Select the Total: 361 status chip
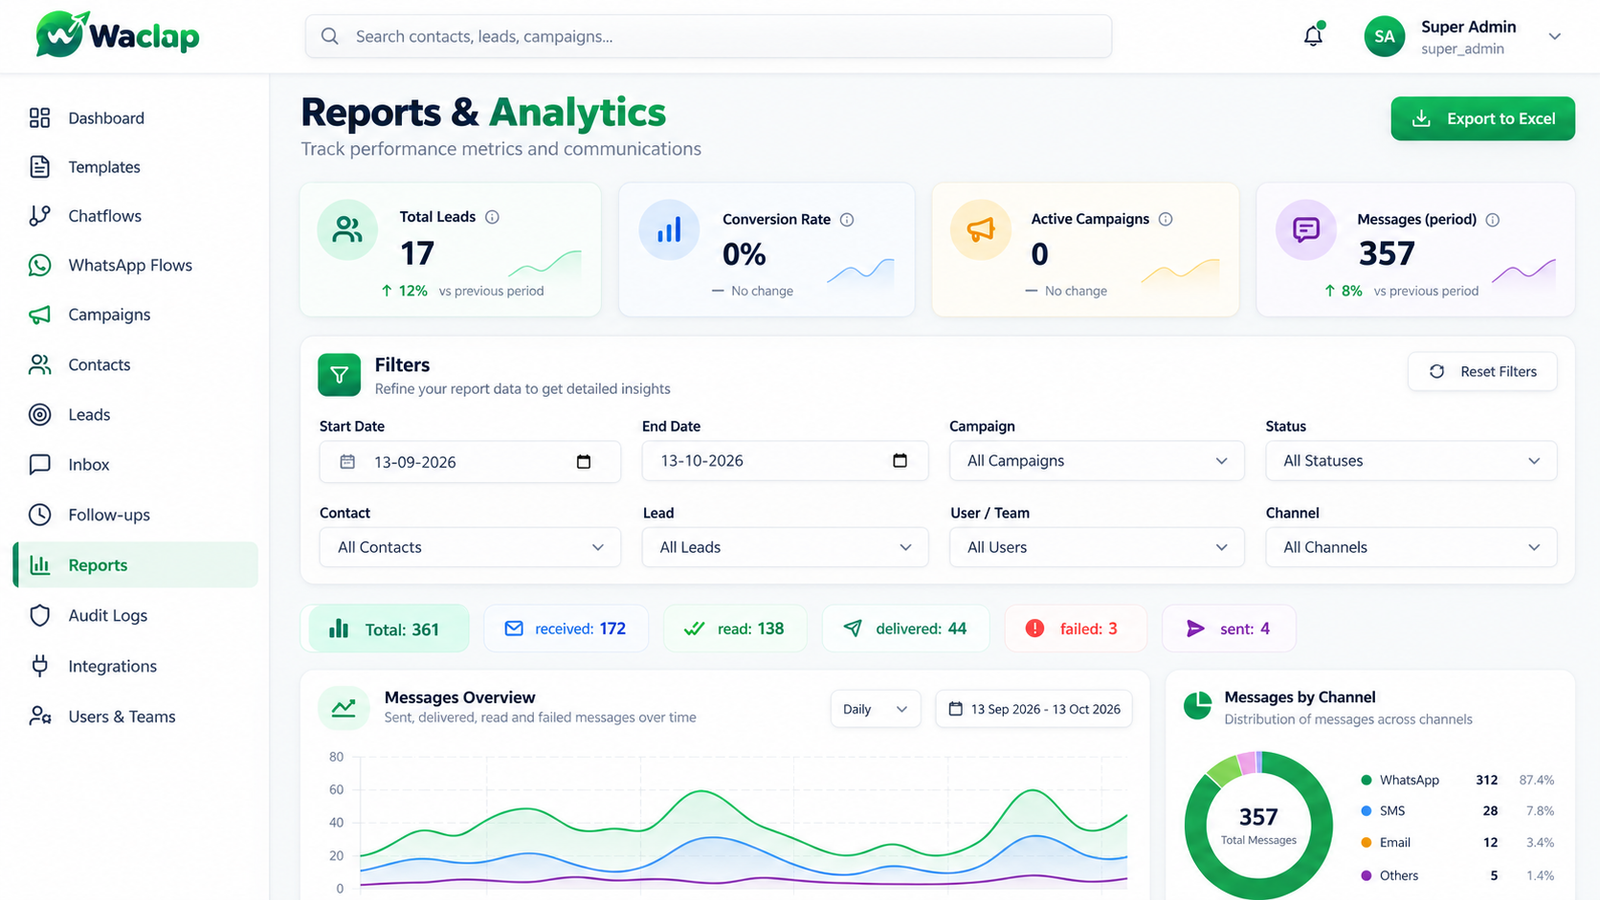Image resolution: width=1600 pixels, height=900 pixels. pyautogui.click(x=389, y=629)
